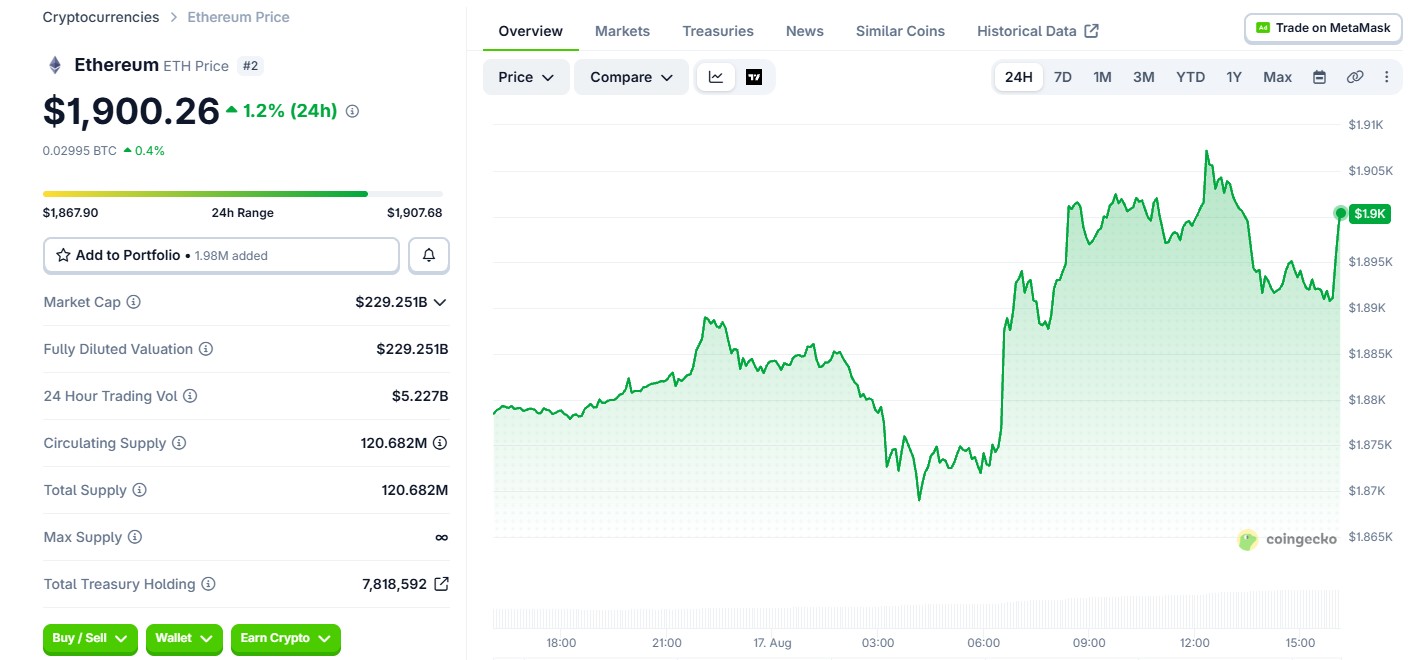Show Fully Diluted Valuation info icon
Viewport: 1408px width, 660px height.
pos(205,349)
